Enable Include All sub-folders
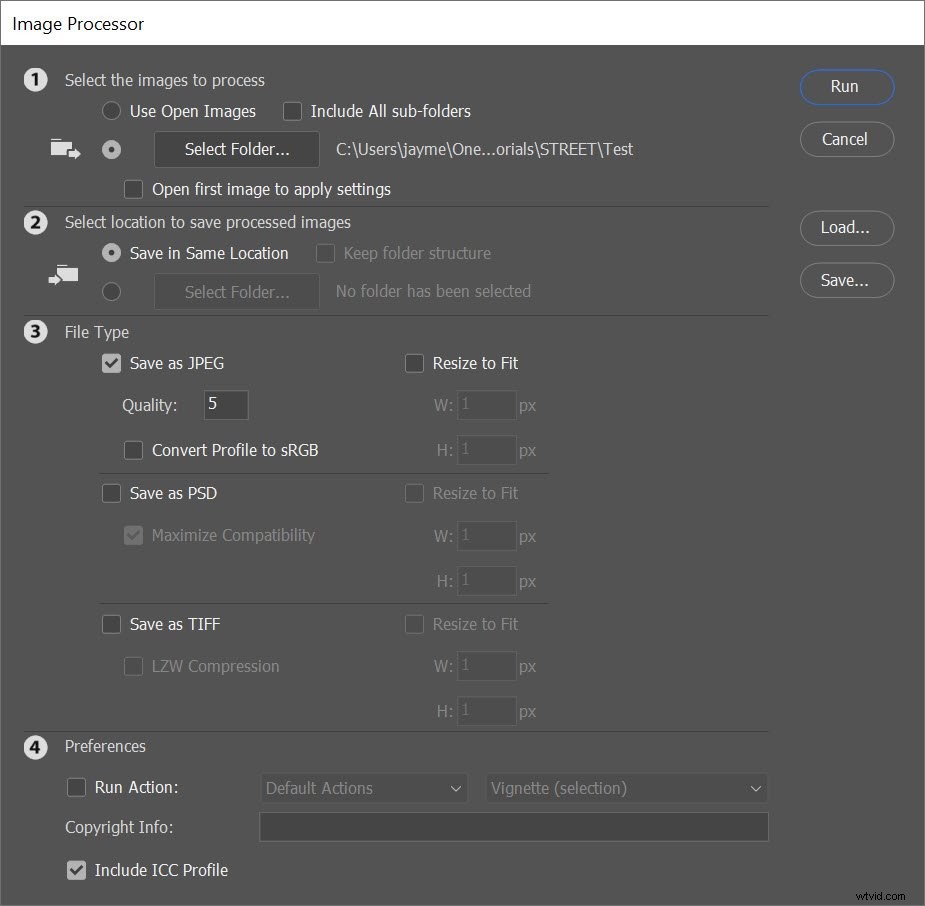 pyautogui.click(x=292, y=111)
